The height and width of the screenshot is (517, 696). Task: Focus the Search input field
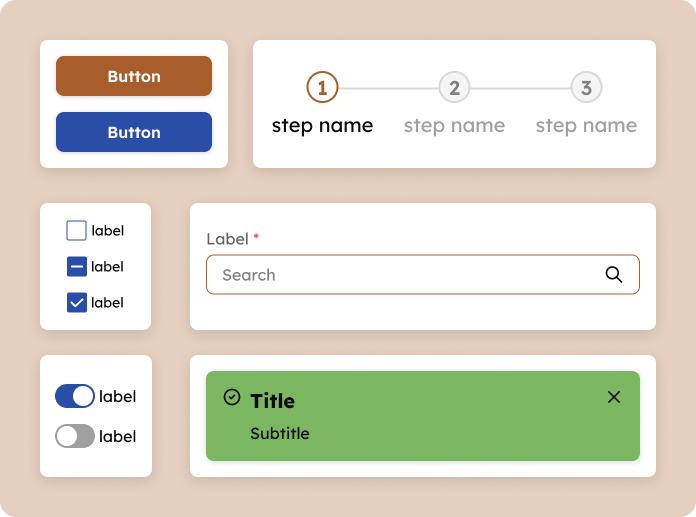(400, 275)
